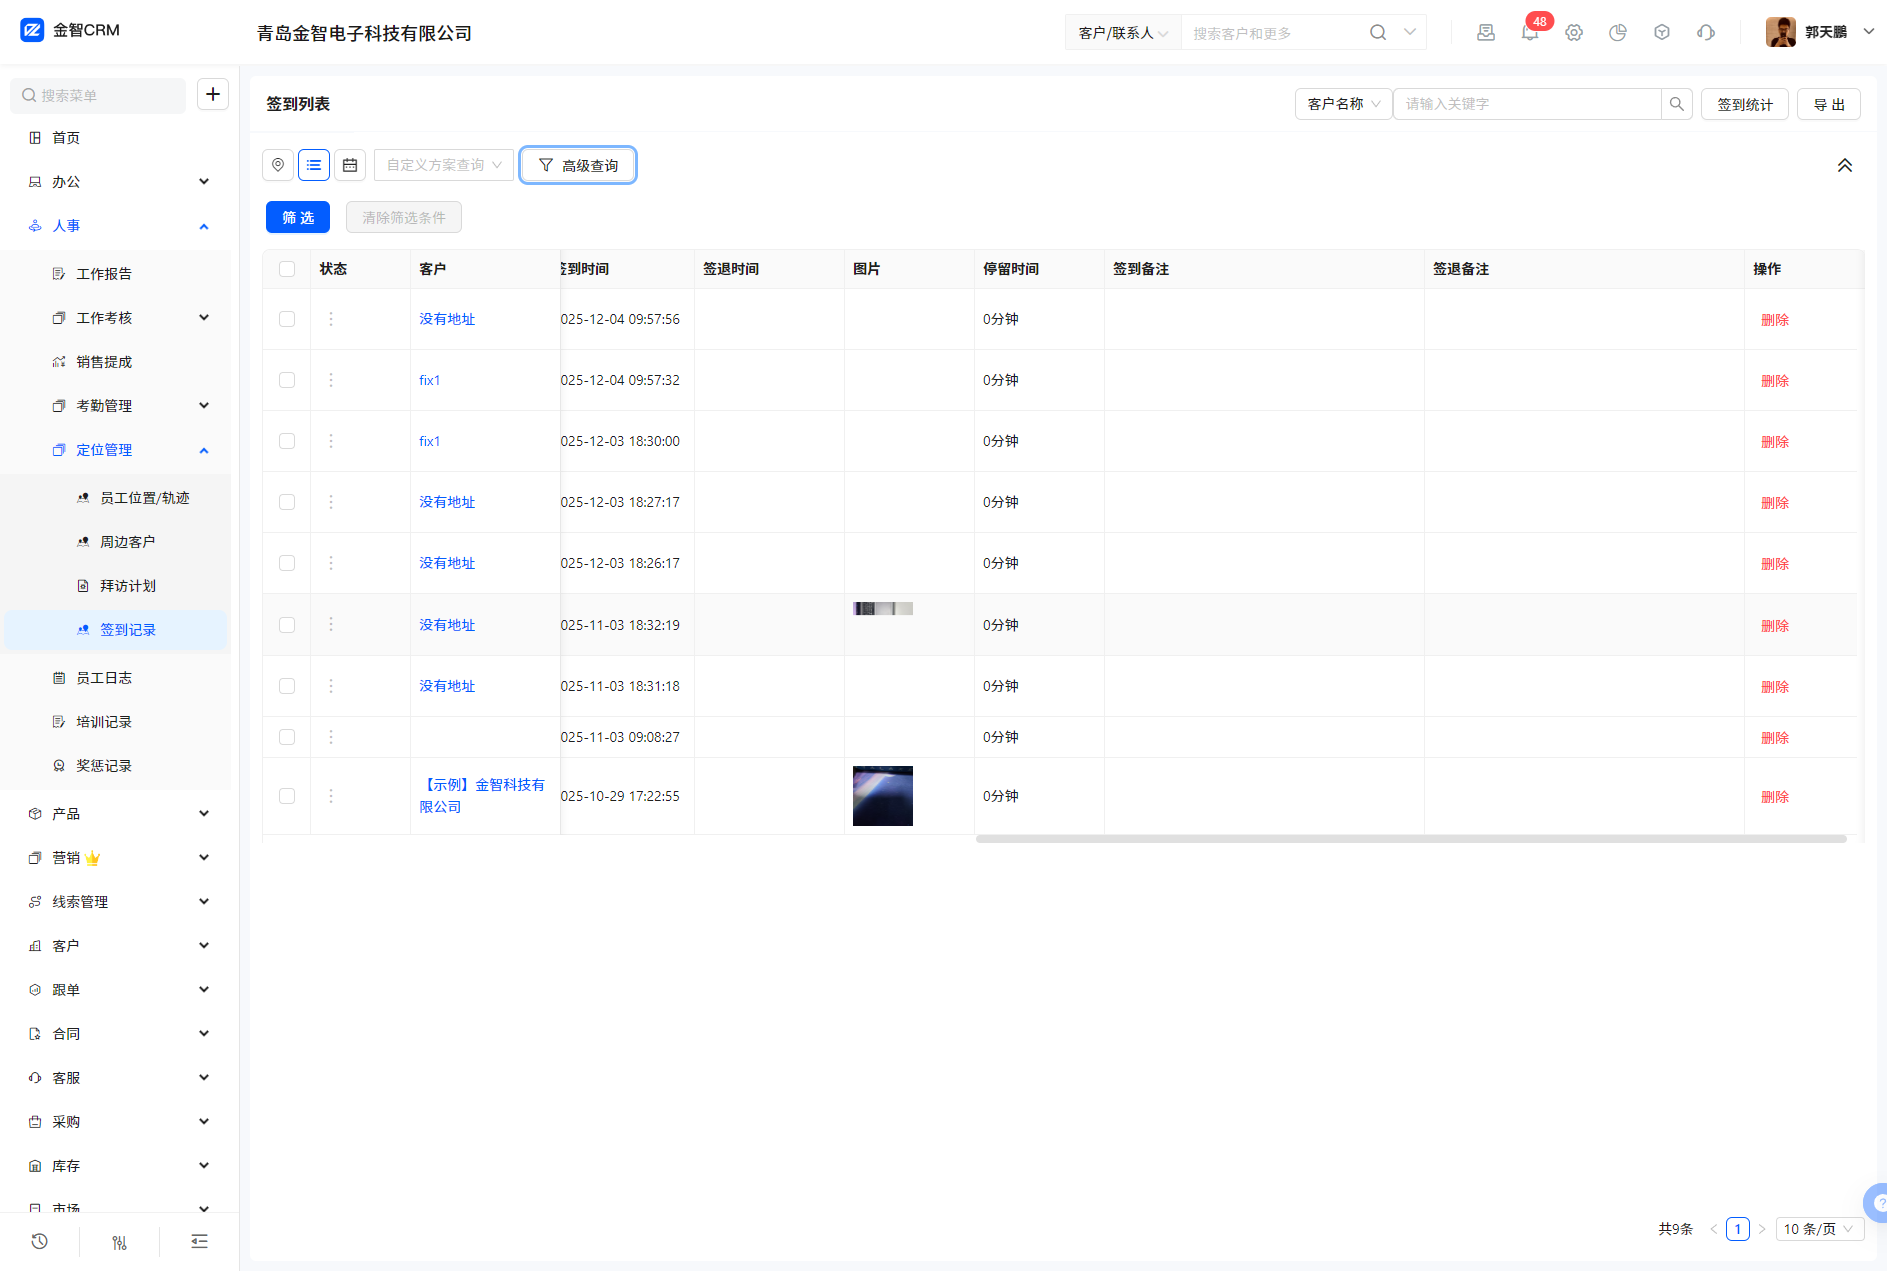1887x1271 pixels.
Task: Check the first row's checkbox
Action: (287, 319)
